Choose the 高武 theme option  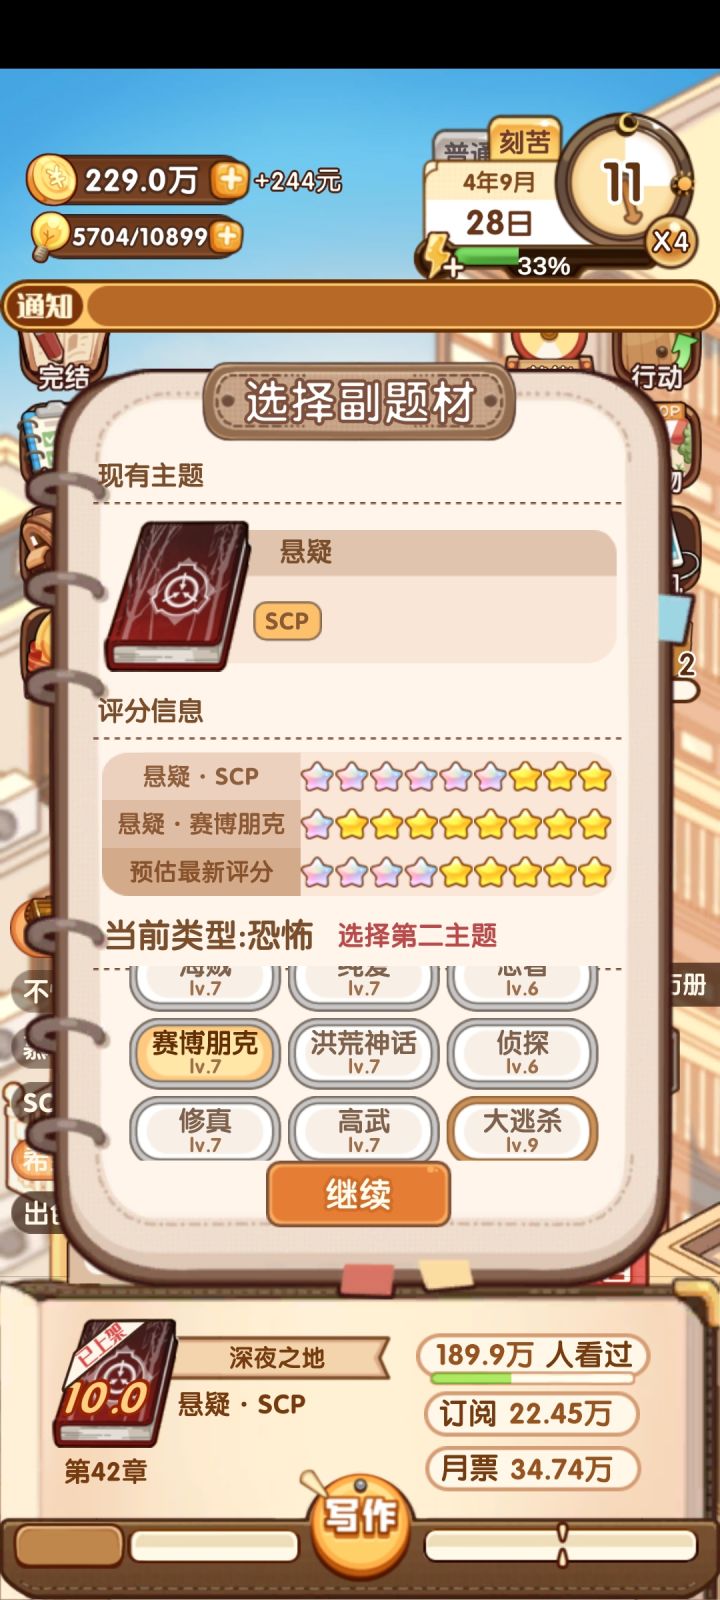pyautogui.click(x=363, y=1130)
